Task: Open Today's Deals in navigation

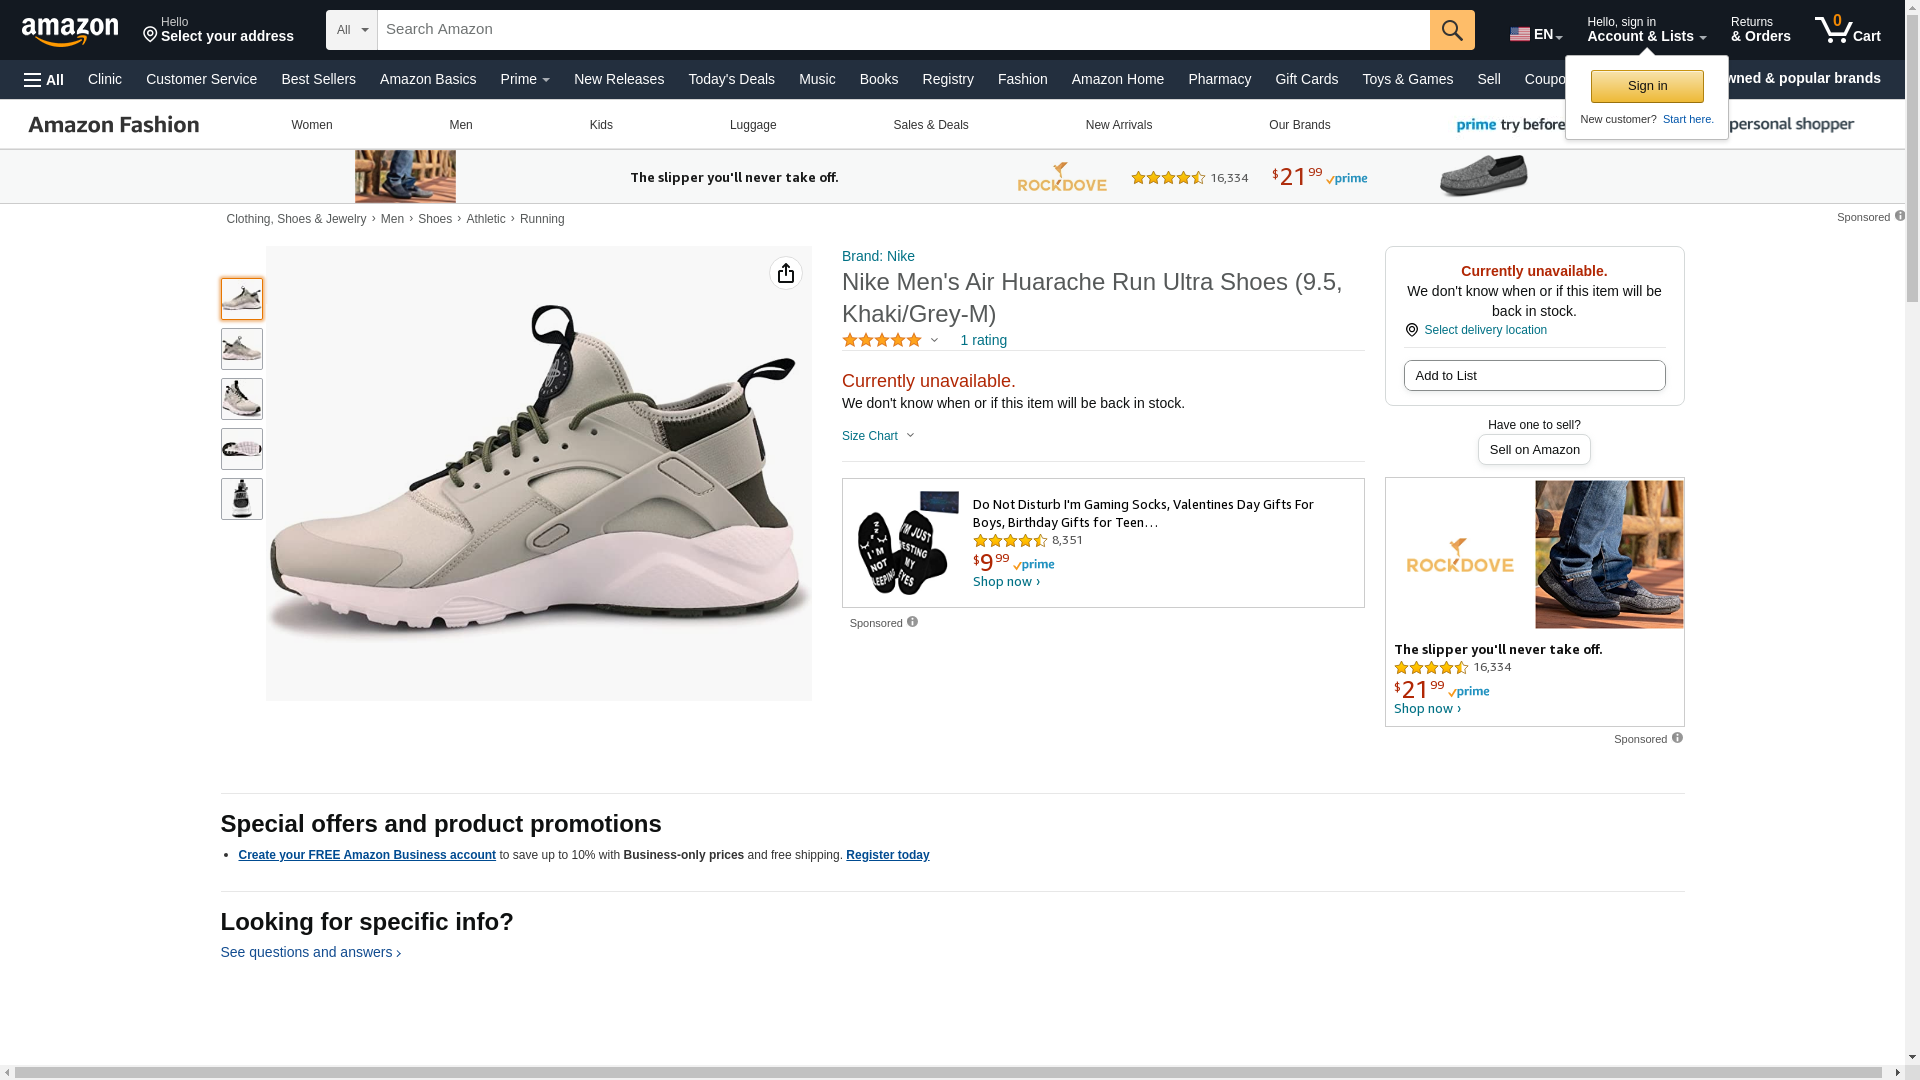Action: click(x=731, y=79)
